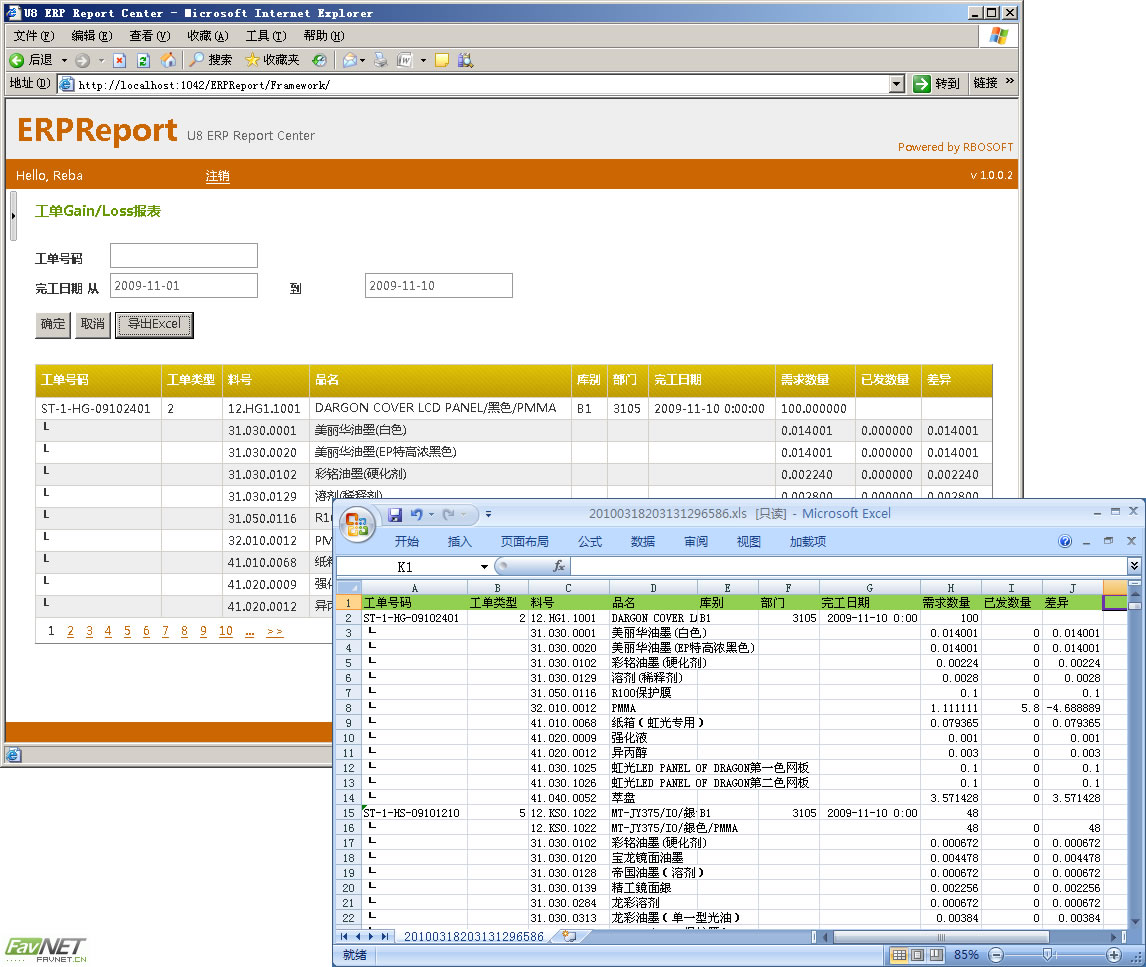Click the 导出Excel button
The height and width of the screenshot is (967, 1146).
[154, 325]
